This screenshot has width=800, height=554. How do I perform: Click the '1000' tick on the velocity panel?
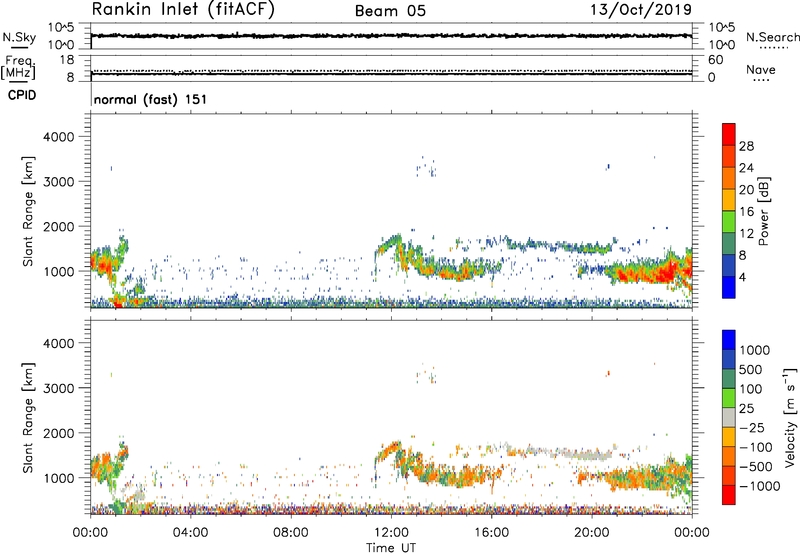(x=59, y=478)
